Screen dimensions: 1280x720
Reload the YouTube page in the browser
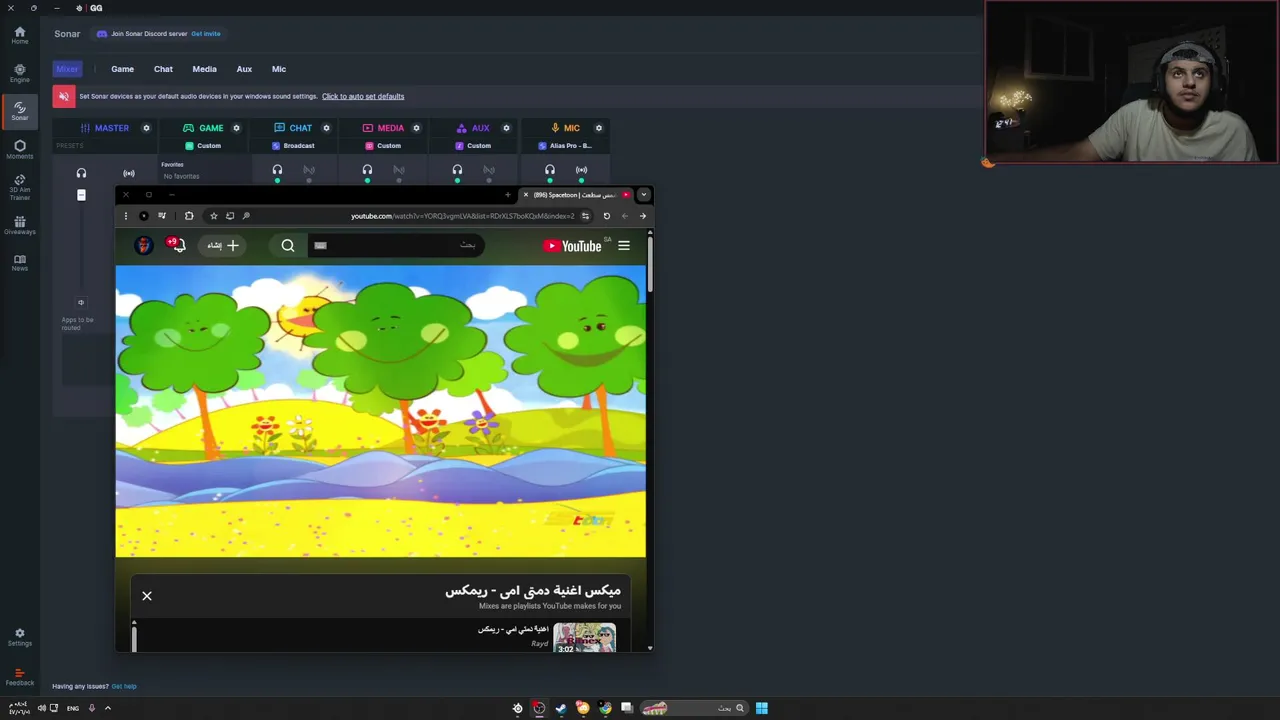tap(606, 216)
